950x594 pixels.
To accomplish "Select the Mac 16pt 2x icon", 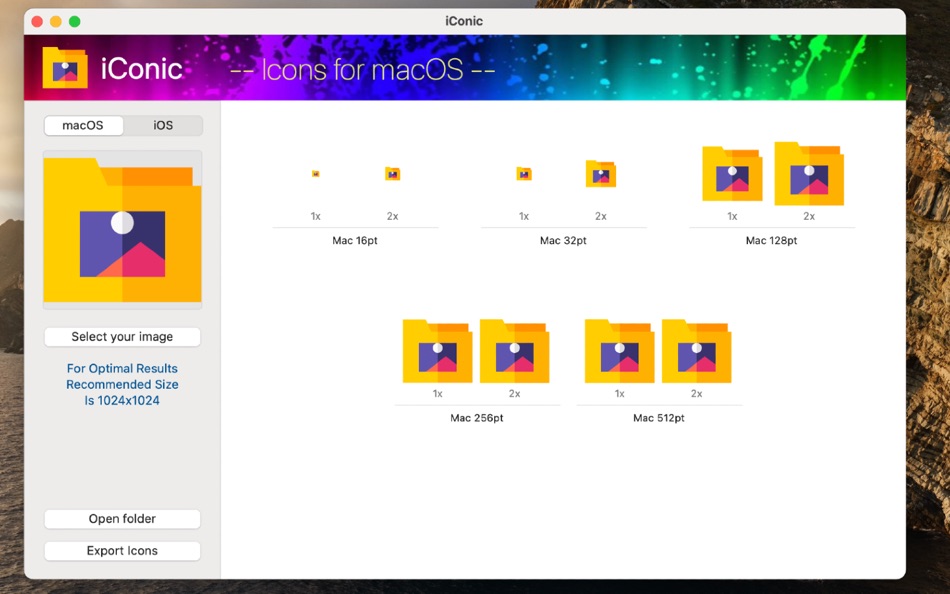I will 393,174.
